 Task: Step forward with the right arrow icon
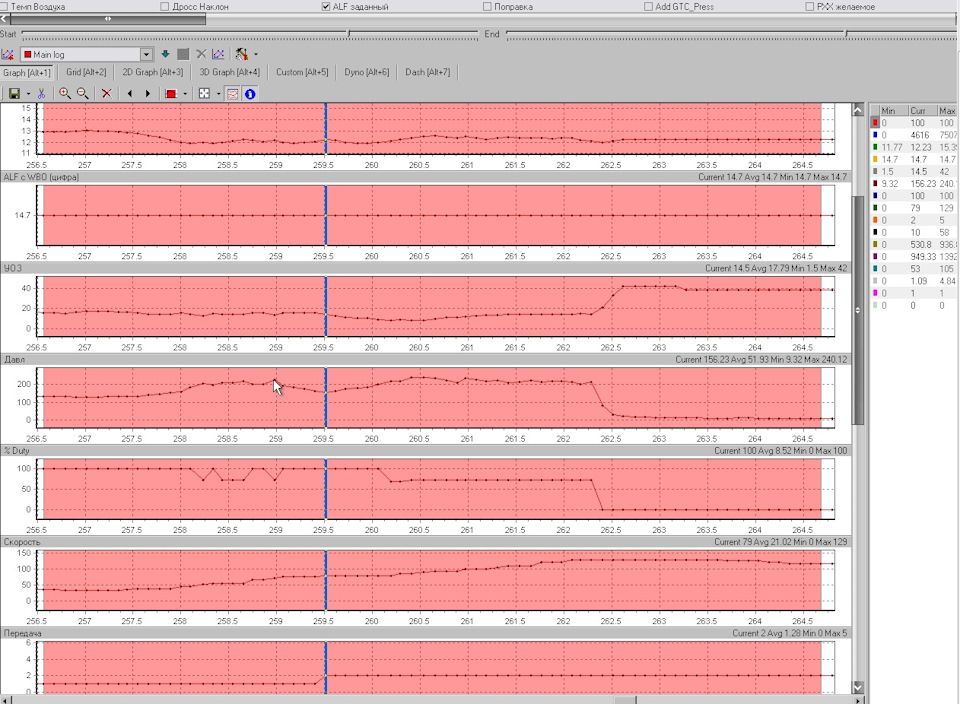(x=148, y=93)
